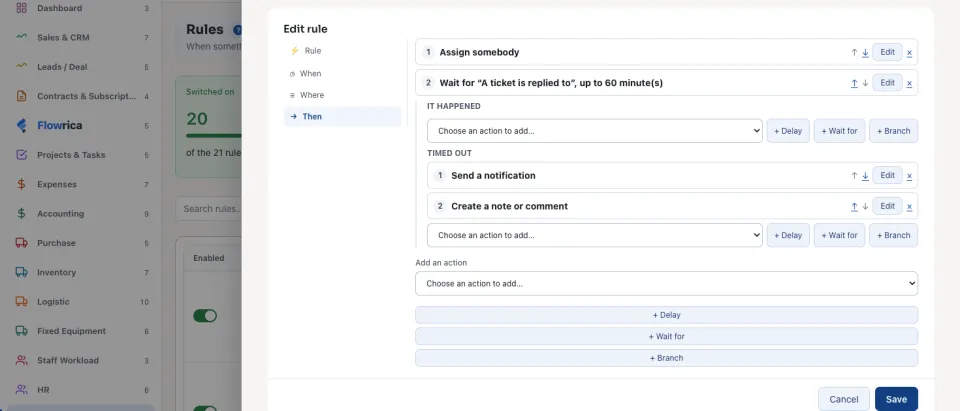Image resolution: width=960 pixels, height=411 pixels.
Task: Remove Create a note or comment action
Action: (909, 206)
